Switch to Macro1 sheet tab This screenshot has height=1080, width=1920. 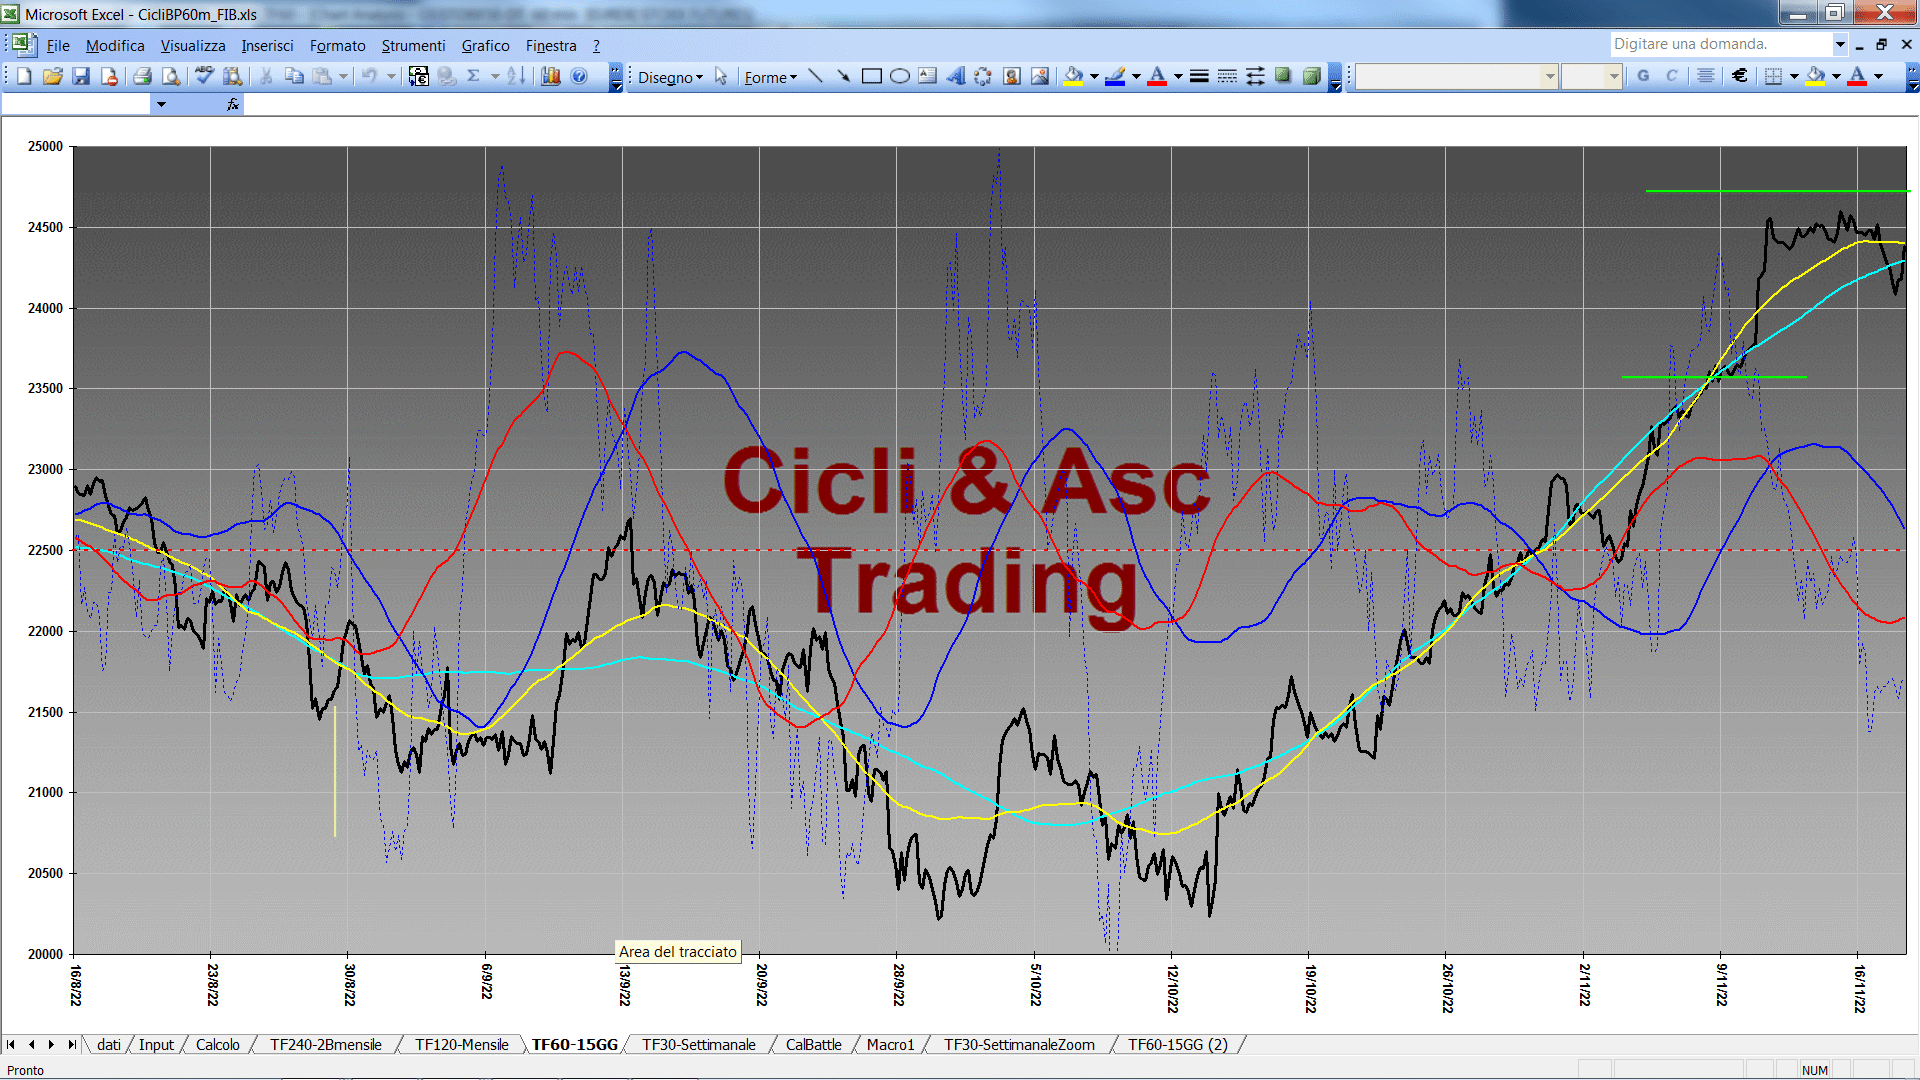[891, 1045]
